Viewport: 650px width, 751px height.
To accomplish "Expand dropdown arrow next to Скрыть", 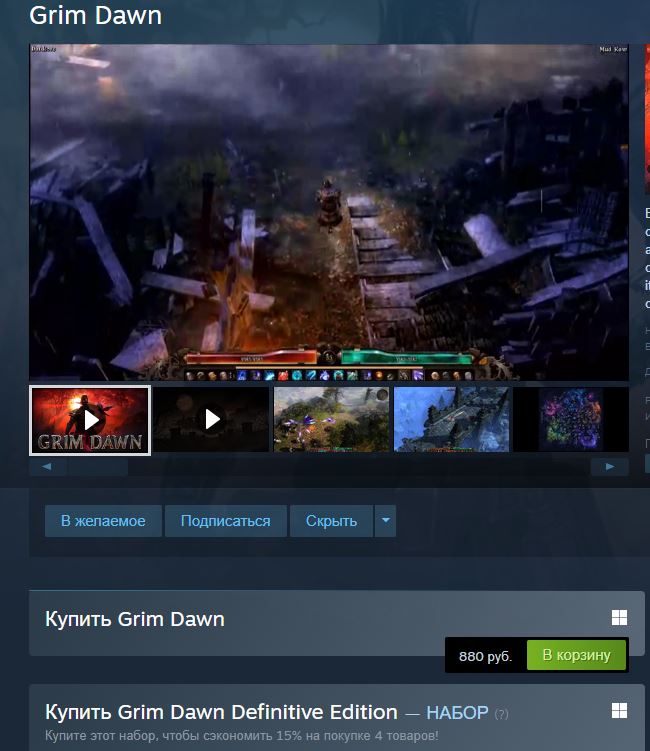I will tap(386, 521).
